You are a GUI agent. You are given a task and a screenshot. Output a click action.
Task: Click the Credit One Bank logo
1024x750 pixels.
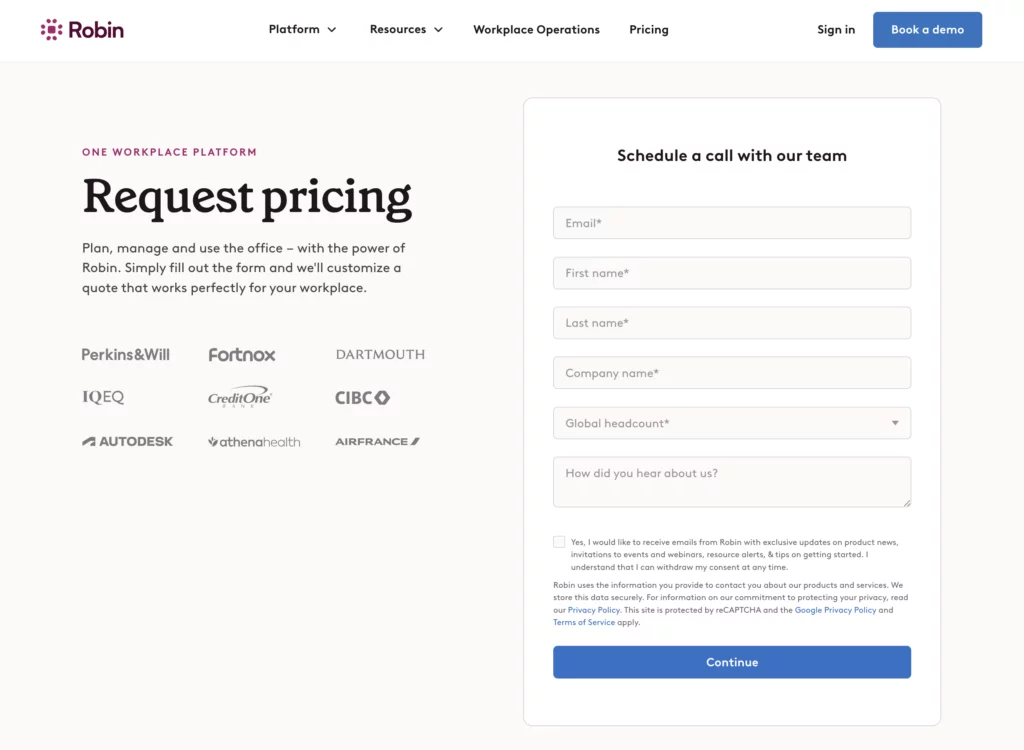240,397
